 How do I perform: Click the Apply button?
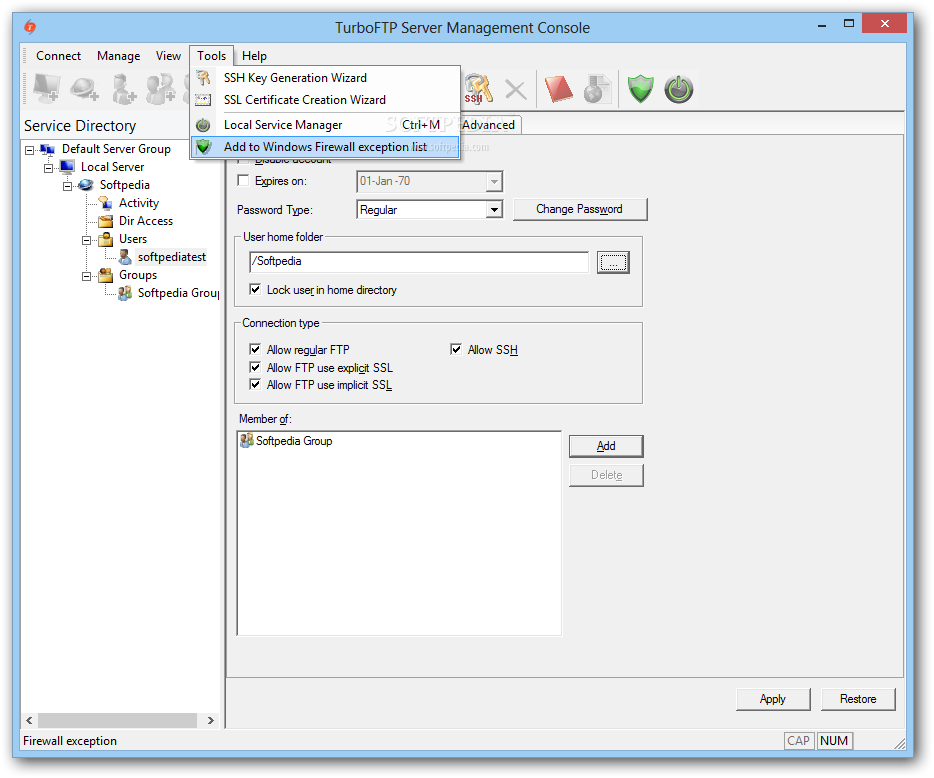(x=773, y=699)
